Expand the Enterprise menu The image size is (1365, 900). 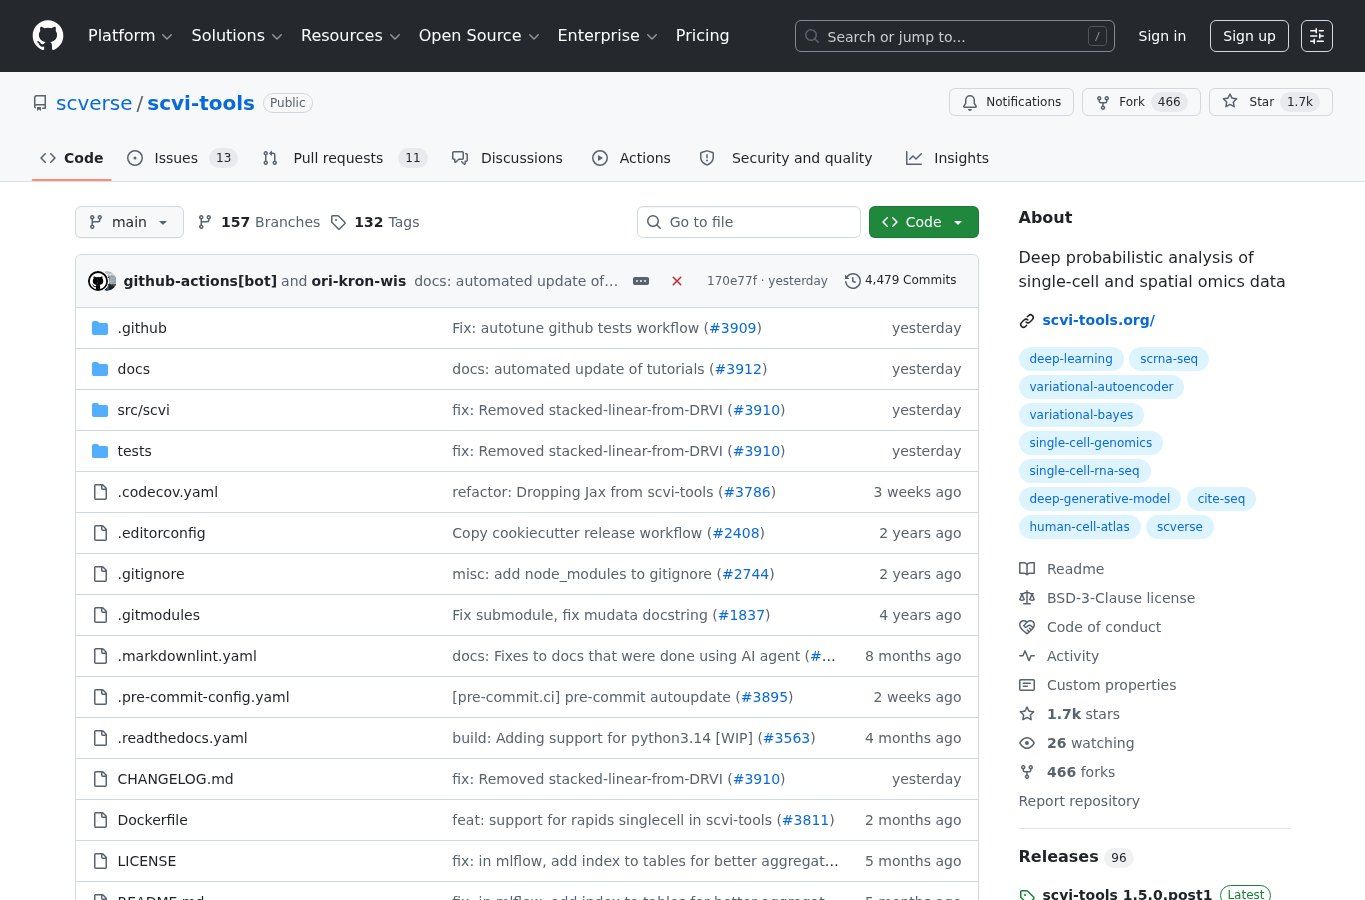point(607,36)
